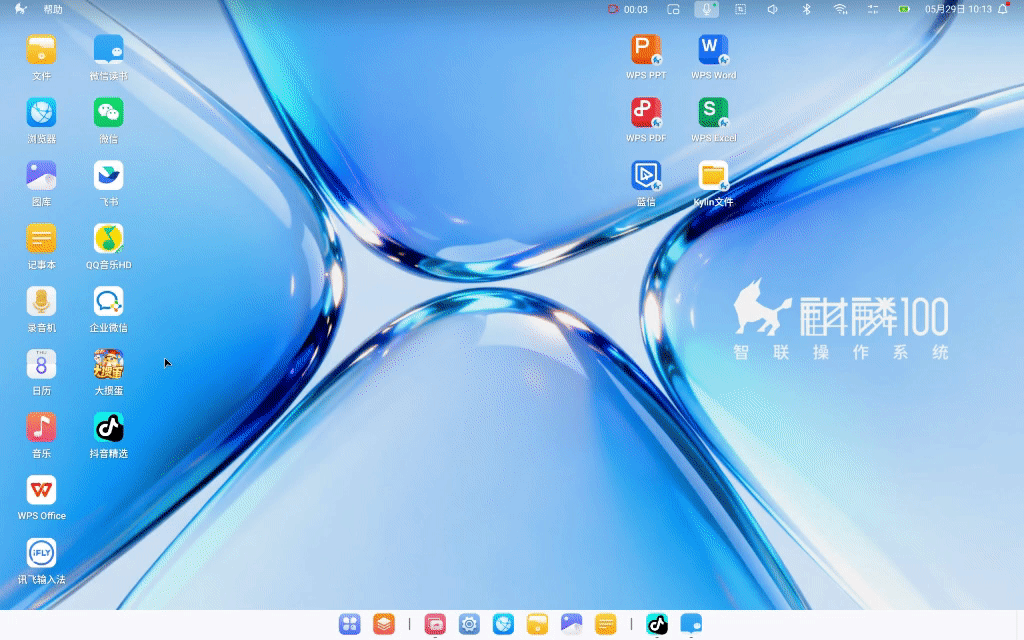Open the WPS Word shortcut
Screen dimensions: 1024x640
tap(713, 50)
